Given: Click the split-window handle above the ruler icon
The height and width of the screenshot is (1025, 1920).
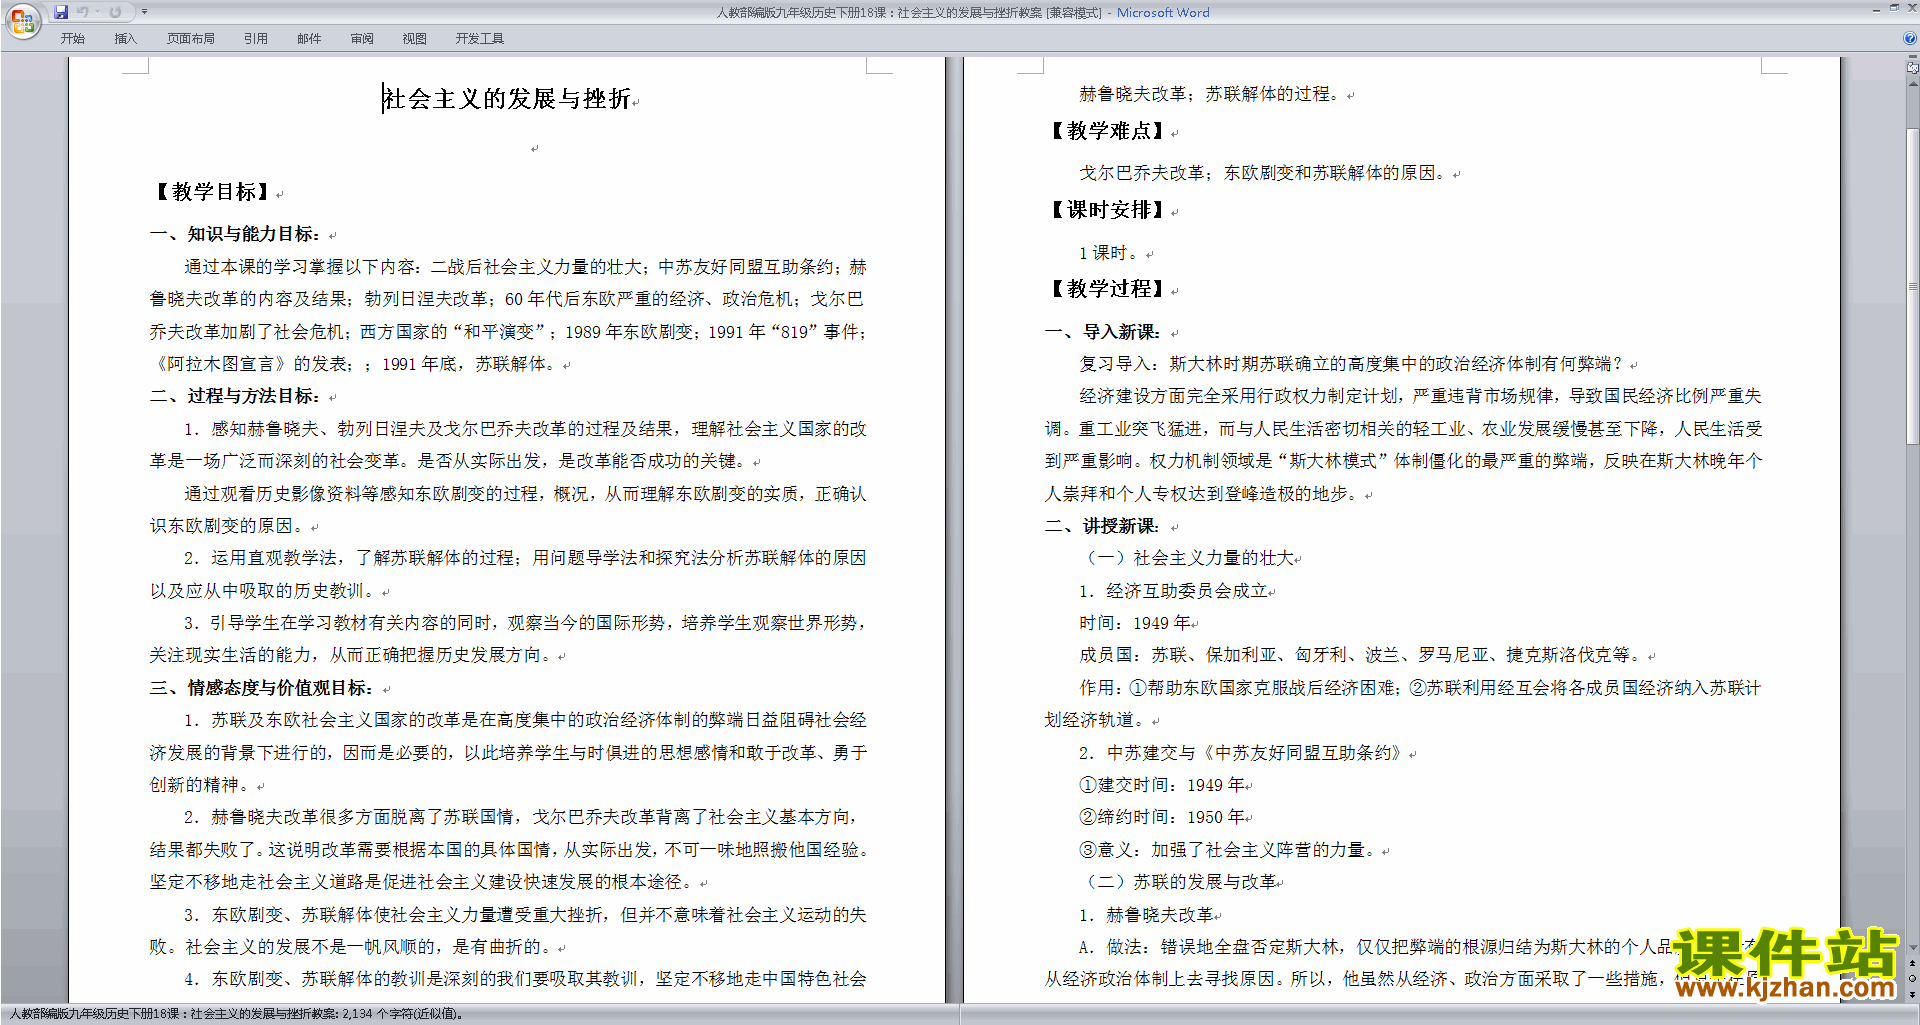Looking at the screenshot, I should pyautogui.click(x=1913, y=57).
